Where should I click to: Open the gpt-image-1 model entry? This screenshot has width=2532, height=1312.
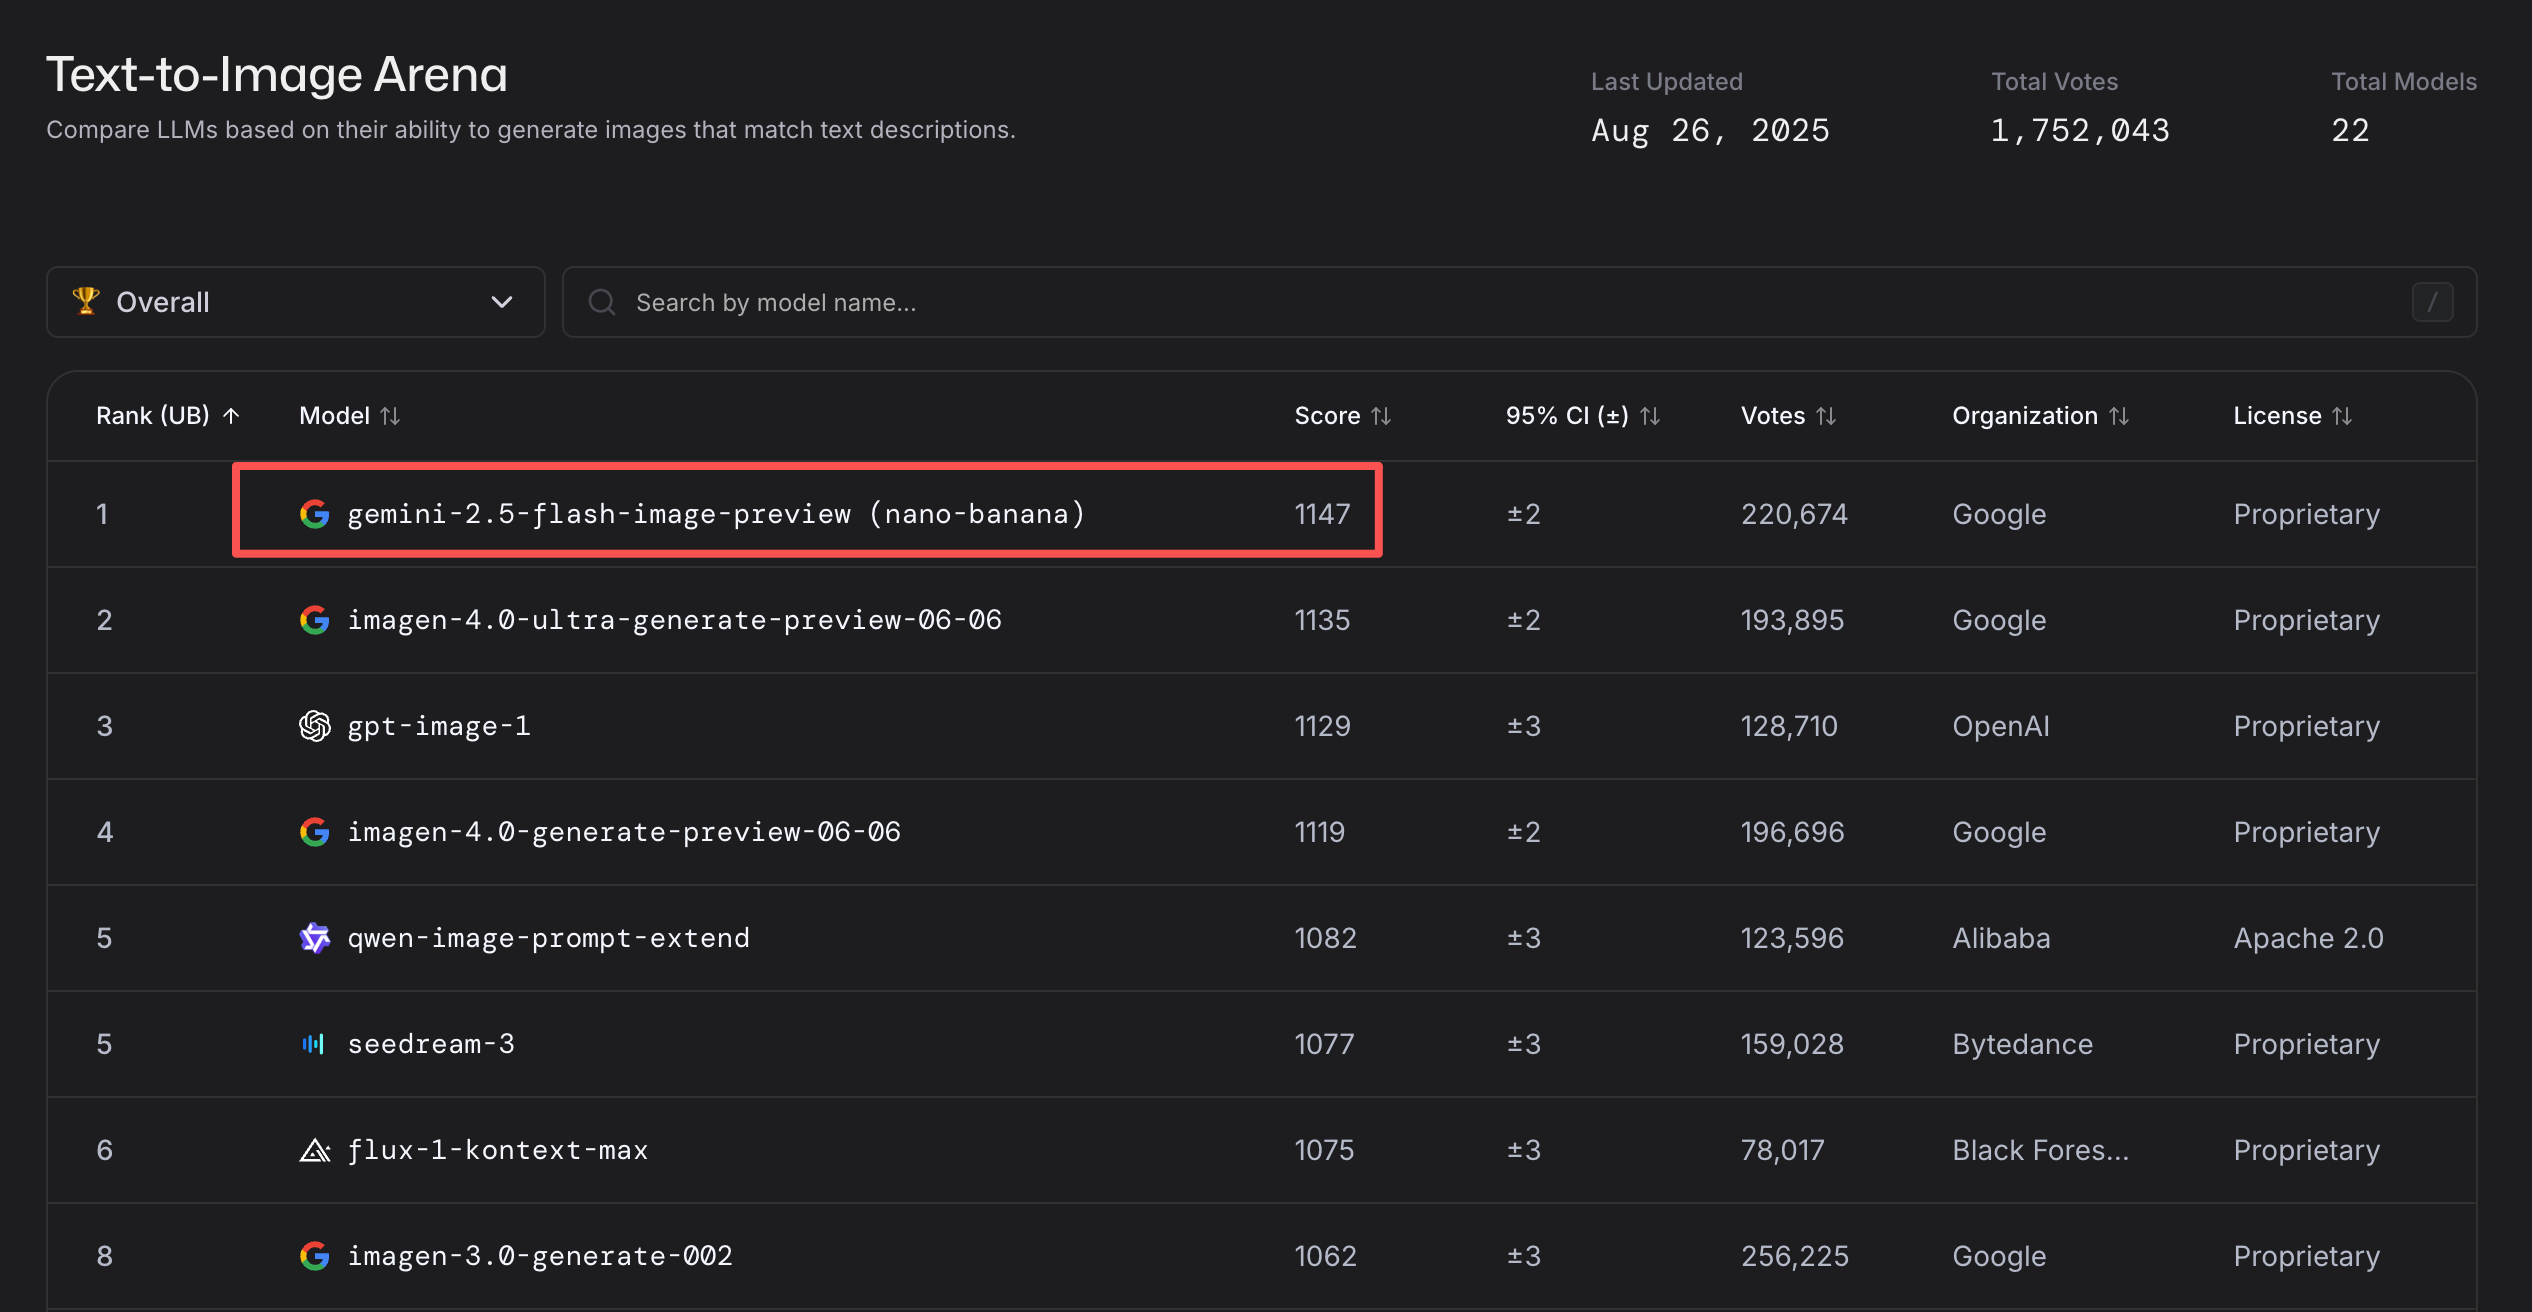(x=439, y=726)
